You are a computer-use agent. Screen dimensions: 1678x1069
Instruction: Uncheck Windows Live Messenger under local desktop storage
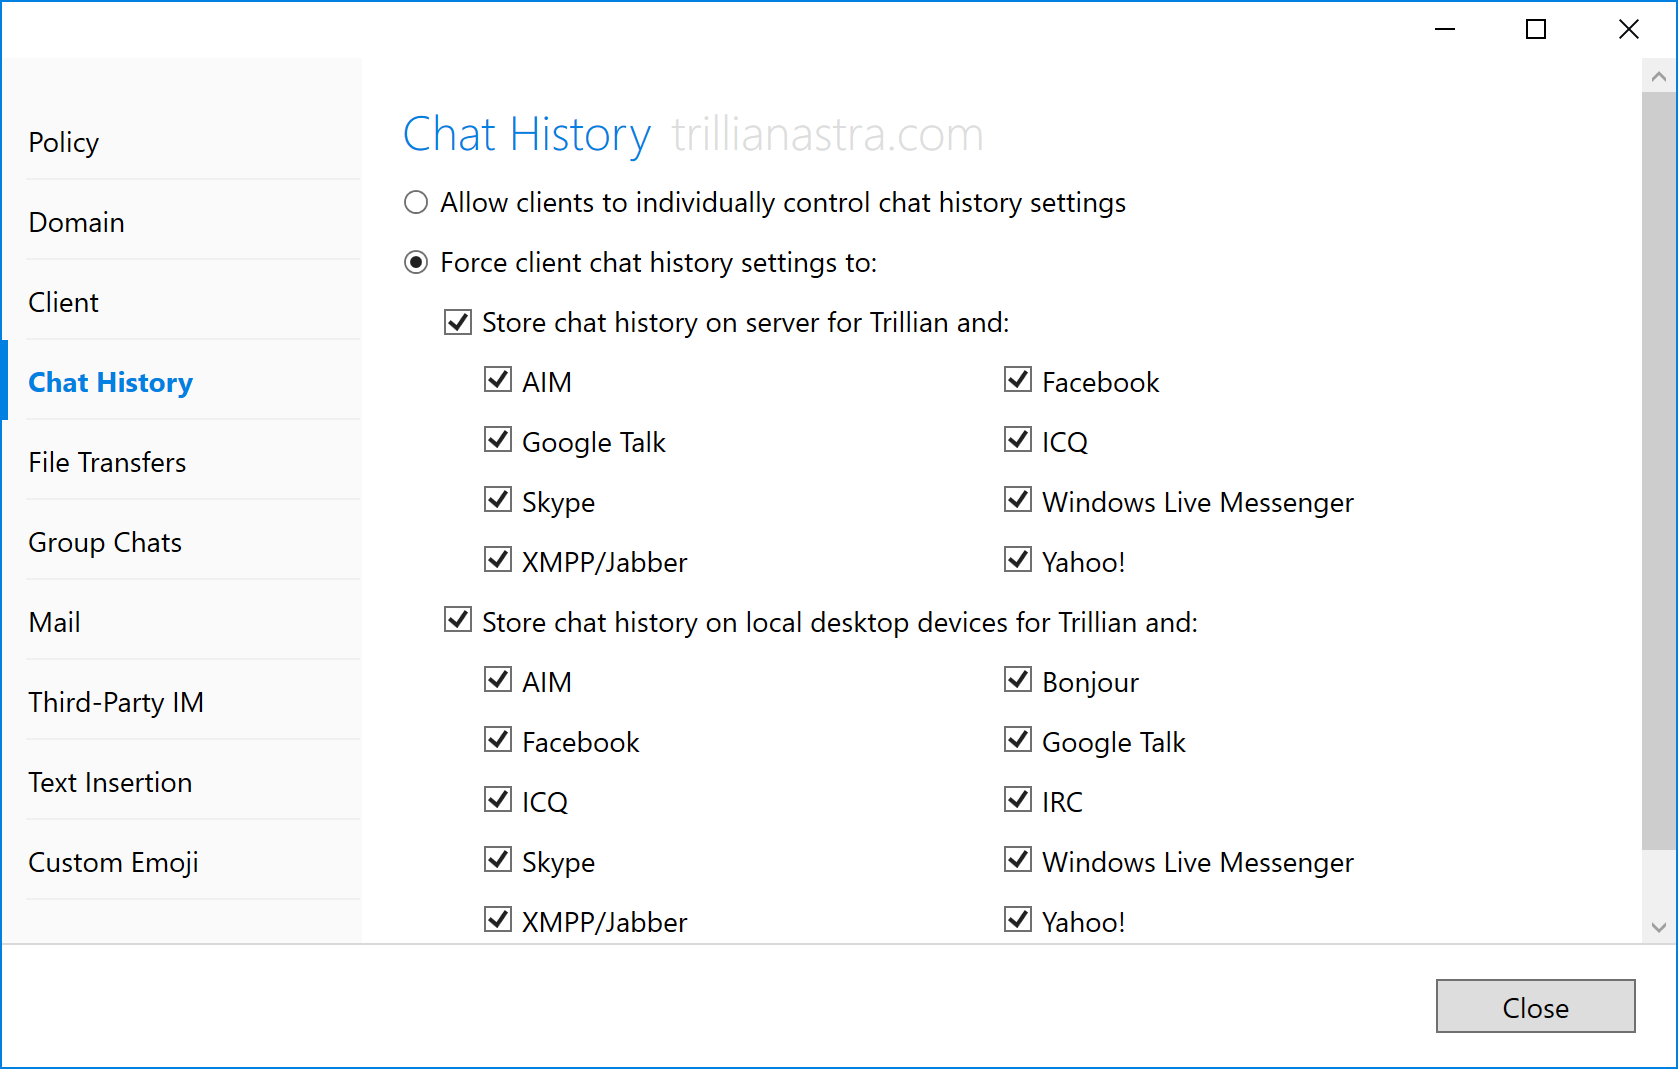coord(1018,860)
